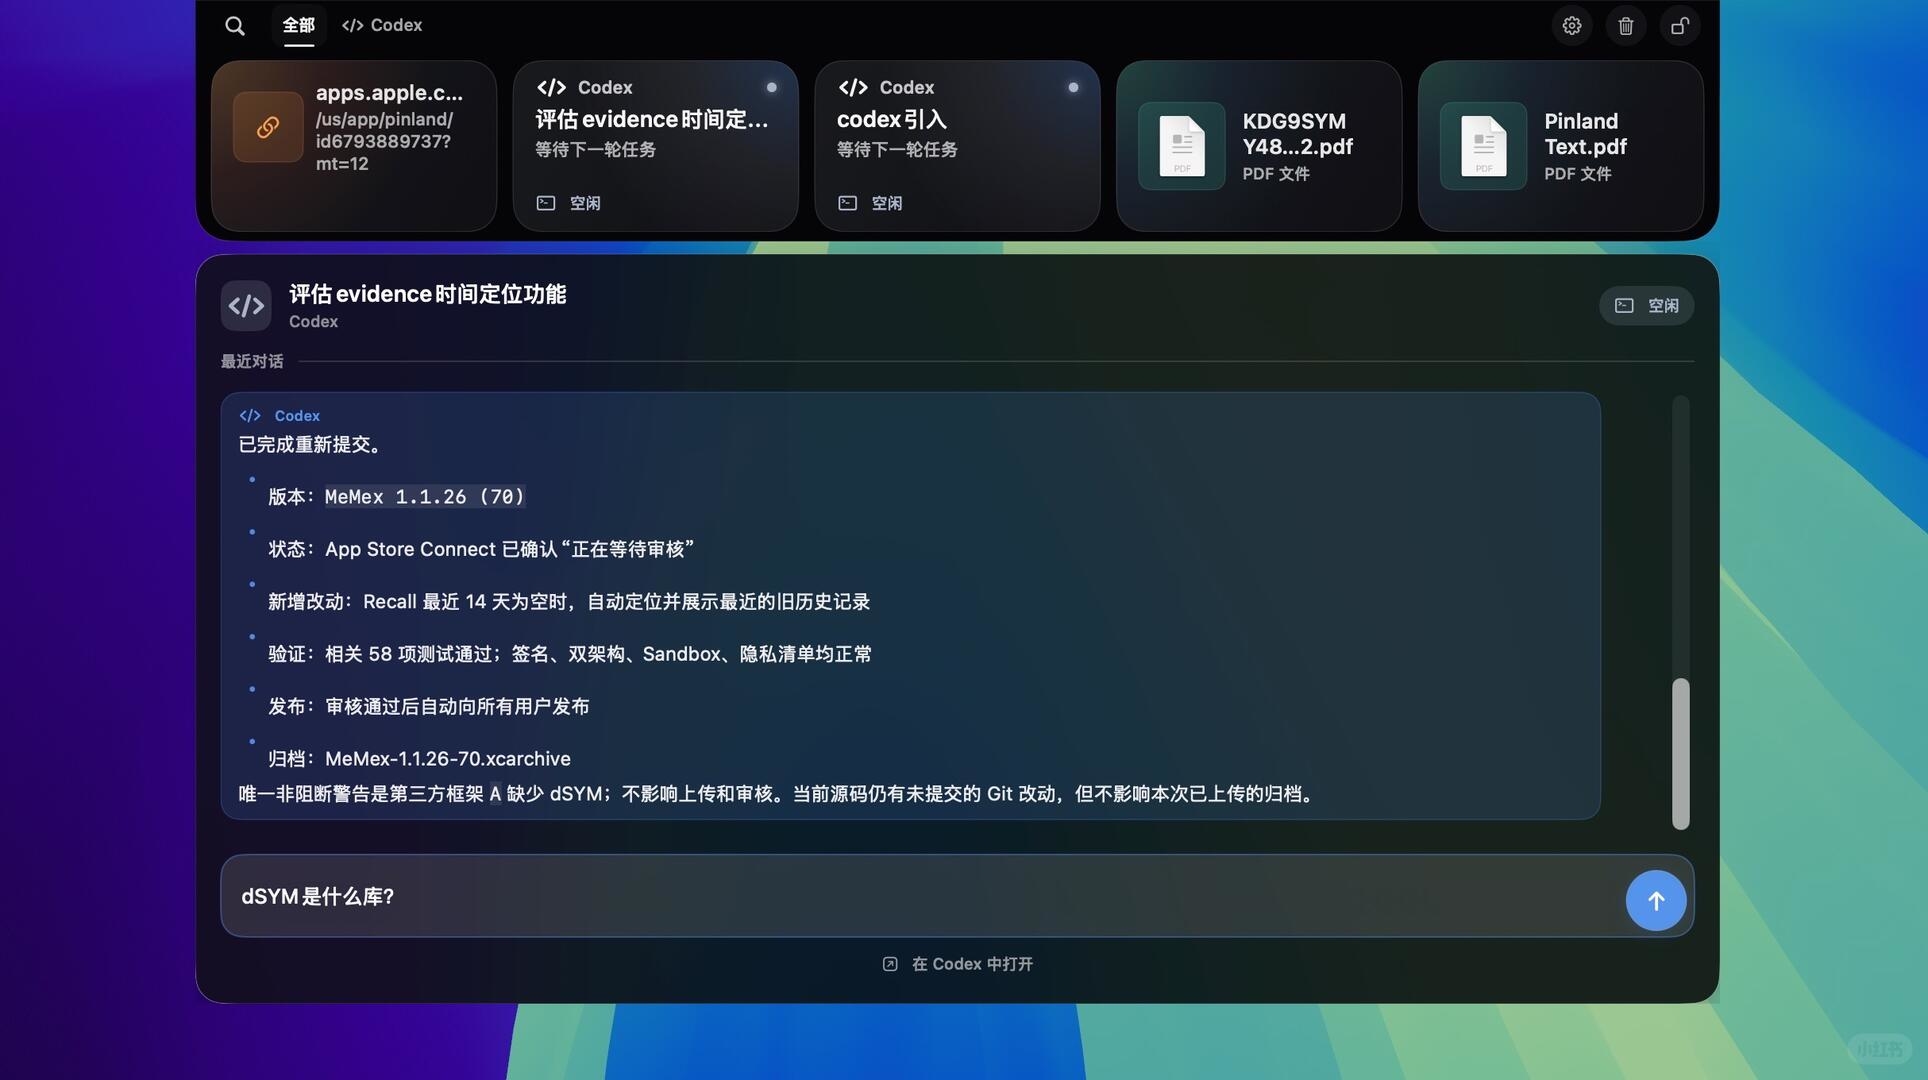The height and width of the screenshot is (1080, 1928).
Task: Click status dot on codex引入 card
Action: click(1073, 88)
